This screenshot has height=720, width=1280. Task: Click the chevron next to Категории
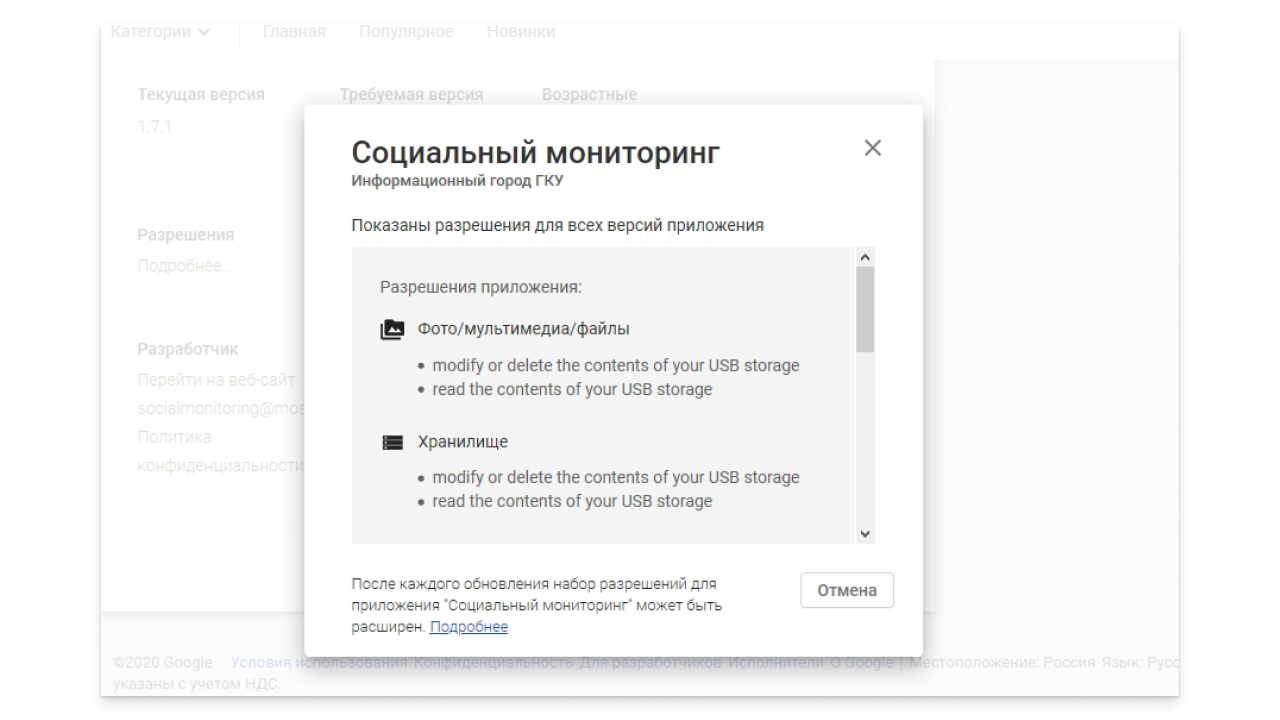(205, 31)
